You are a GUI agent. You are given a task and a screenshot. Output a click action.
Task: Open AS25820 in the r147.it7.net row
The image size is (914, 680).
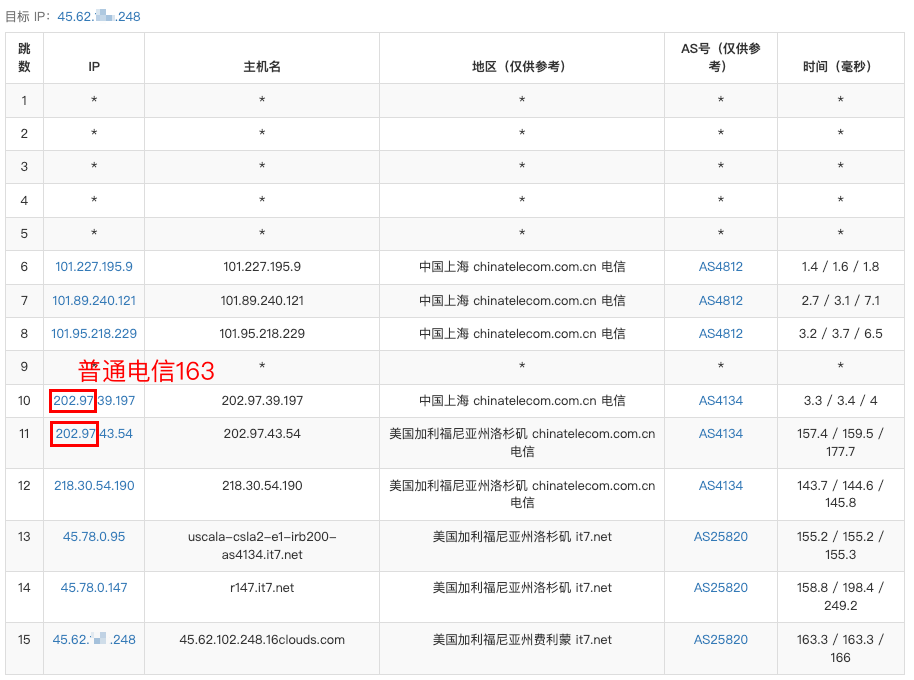coord(720,588)
